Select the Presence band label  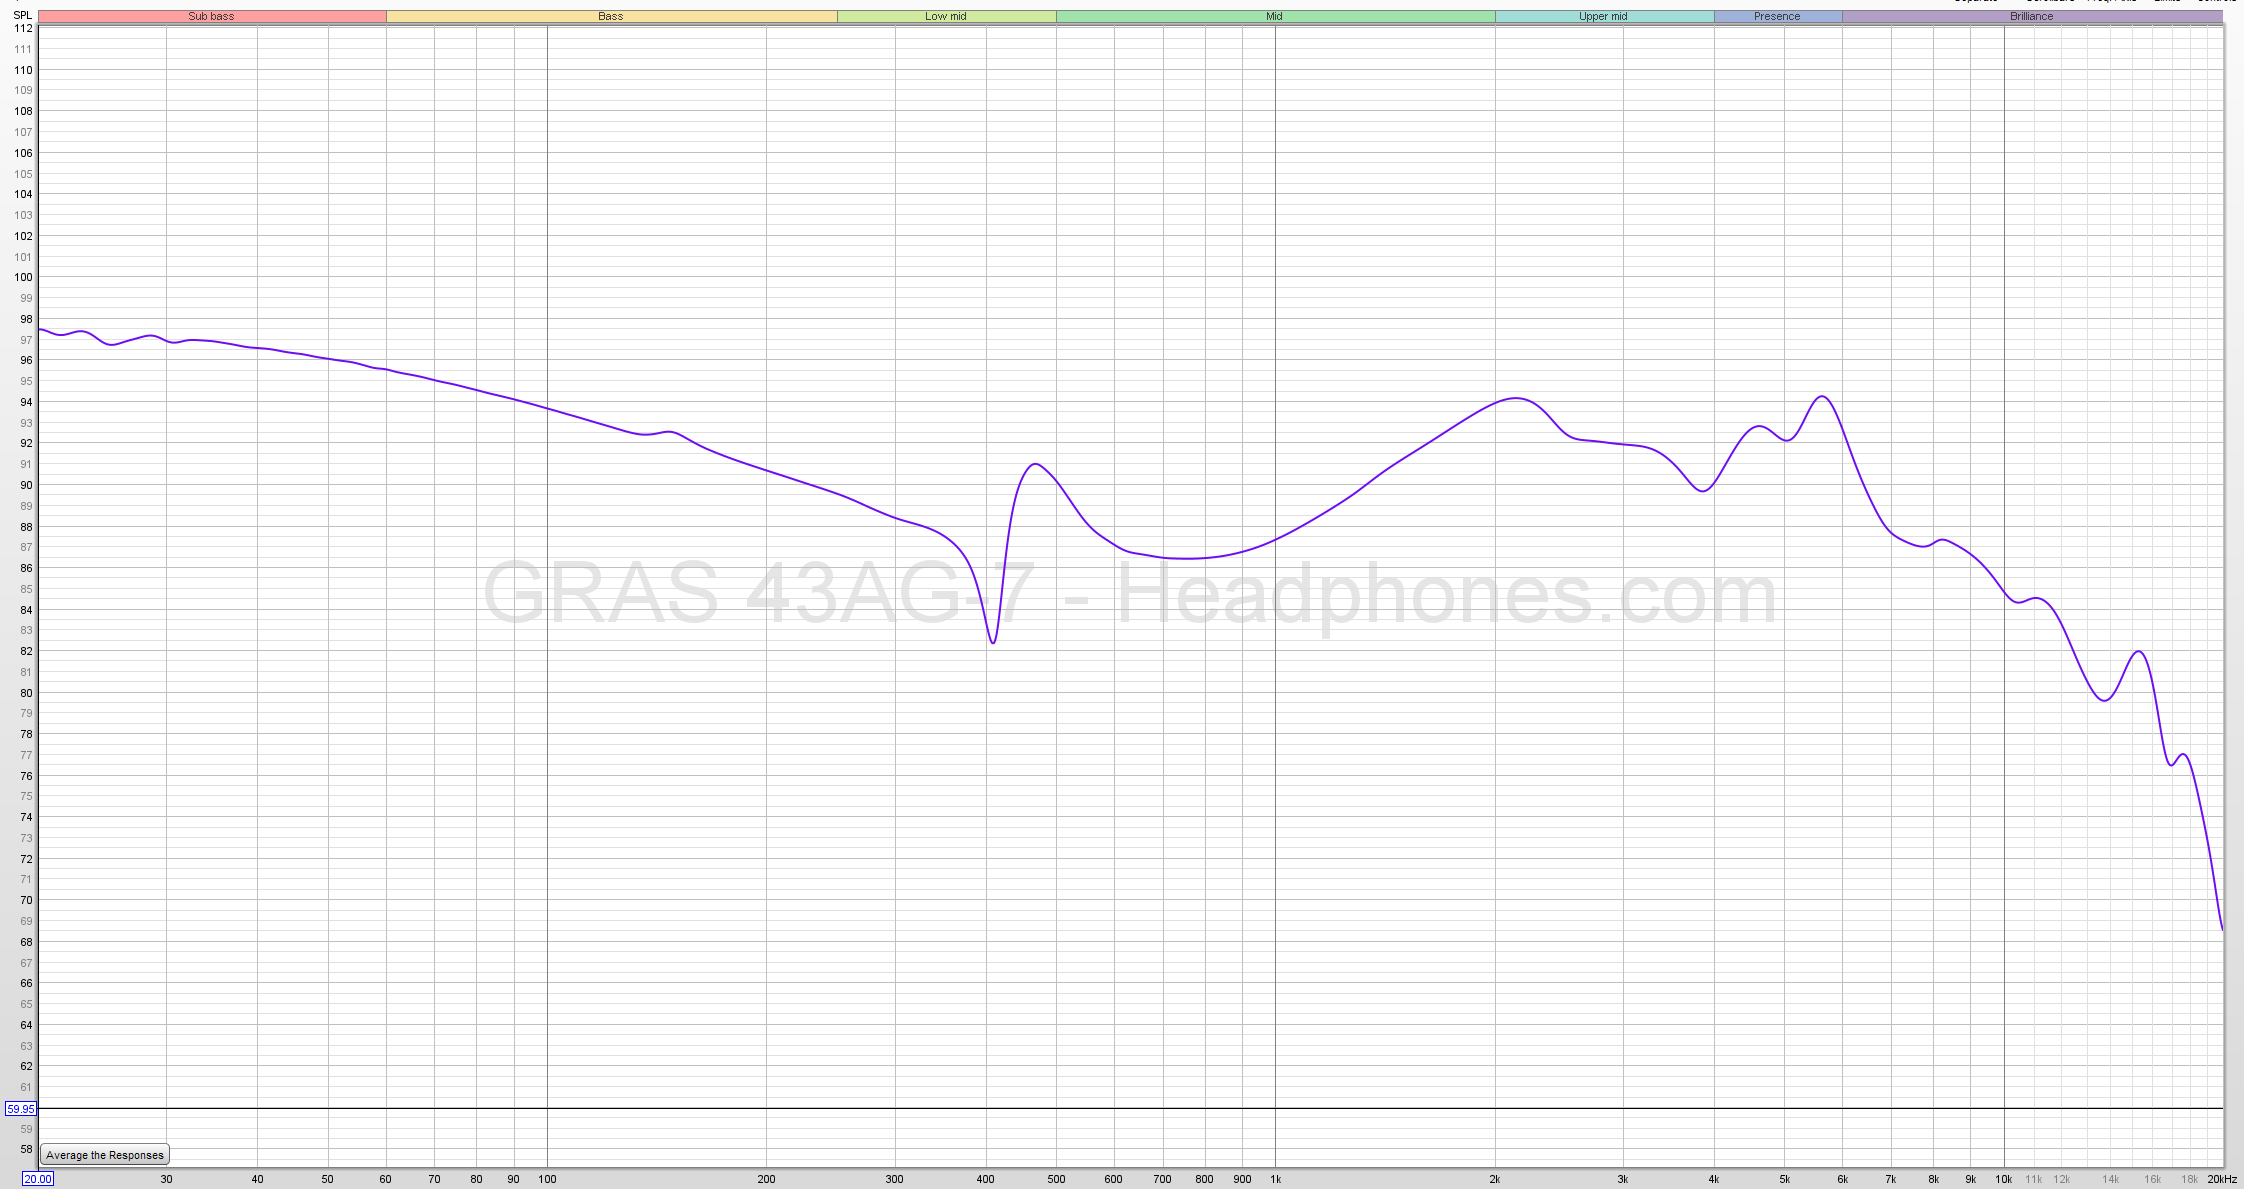pos(1778,16)
